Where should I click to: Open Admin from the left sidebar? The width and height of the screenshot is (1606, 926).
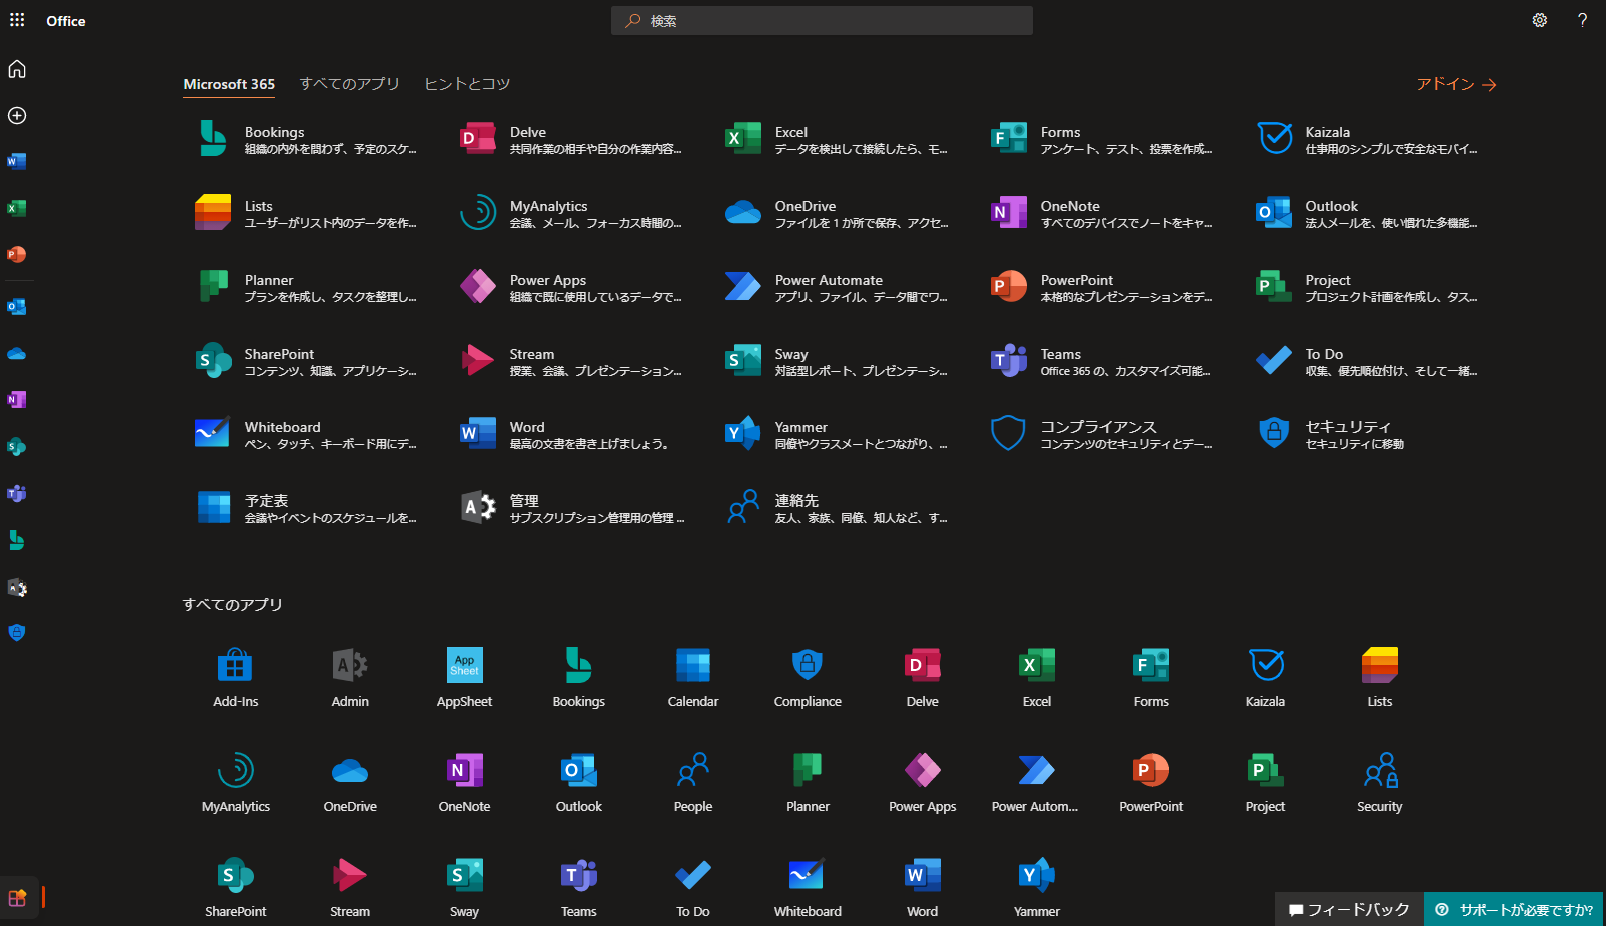pos(17,588)
